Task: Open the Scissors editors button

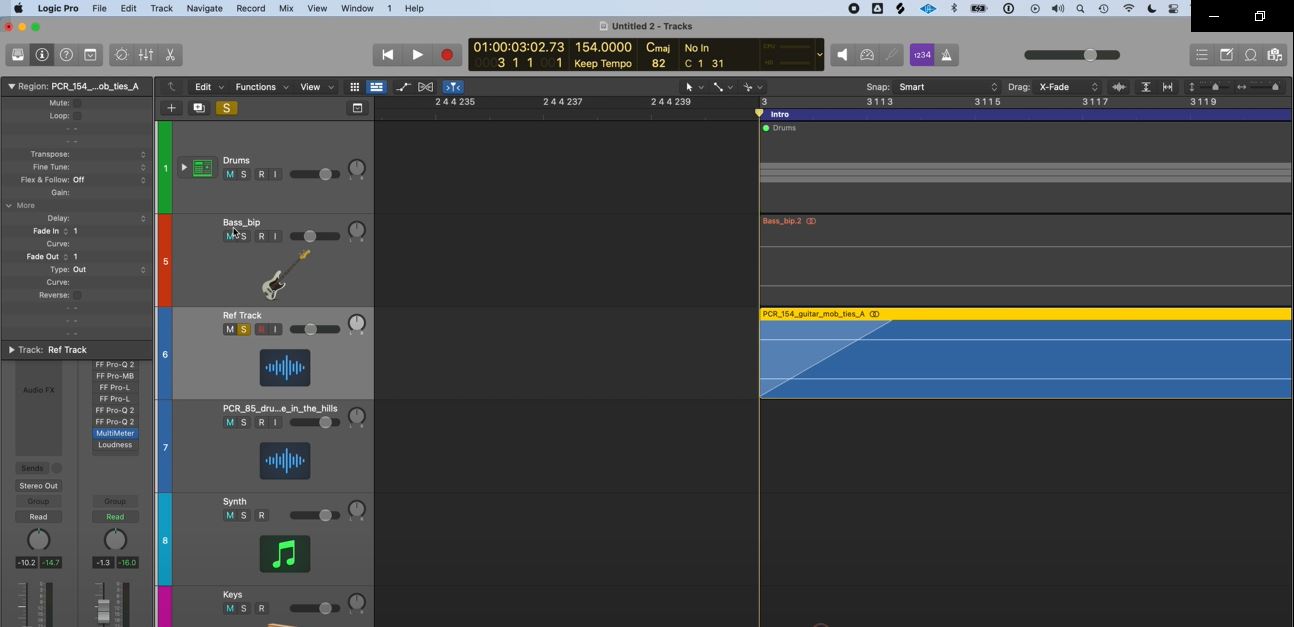Action: click(x=170, y=55)
